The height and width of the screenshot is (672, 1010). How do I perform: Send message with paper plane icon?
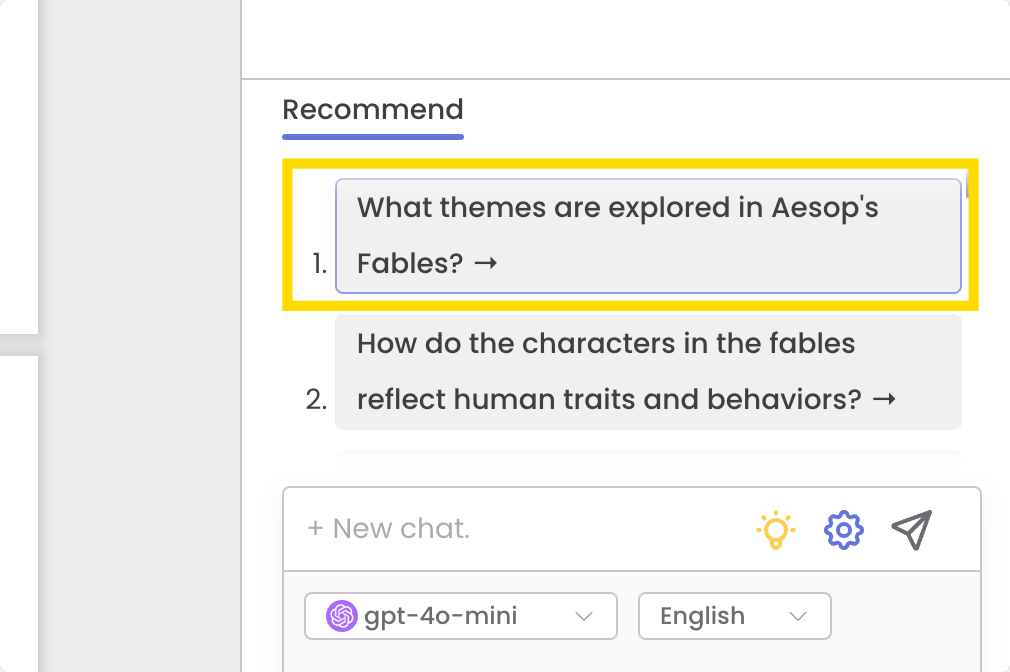point(911,530)
